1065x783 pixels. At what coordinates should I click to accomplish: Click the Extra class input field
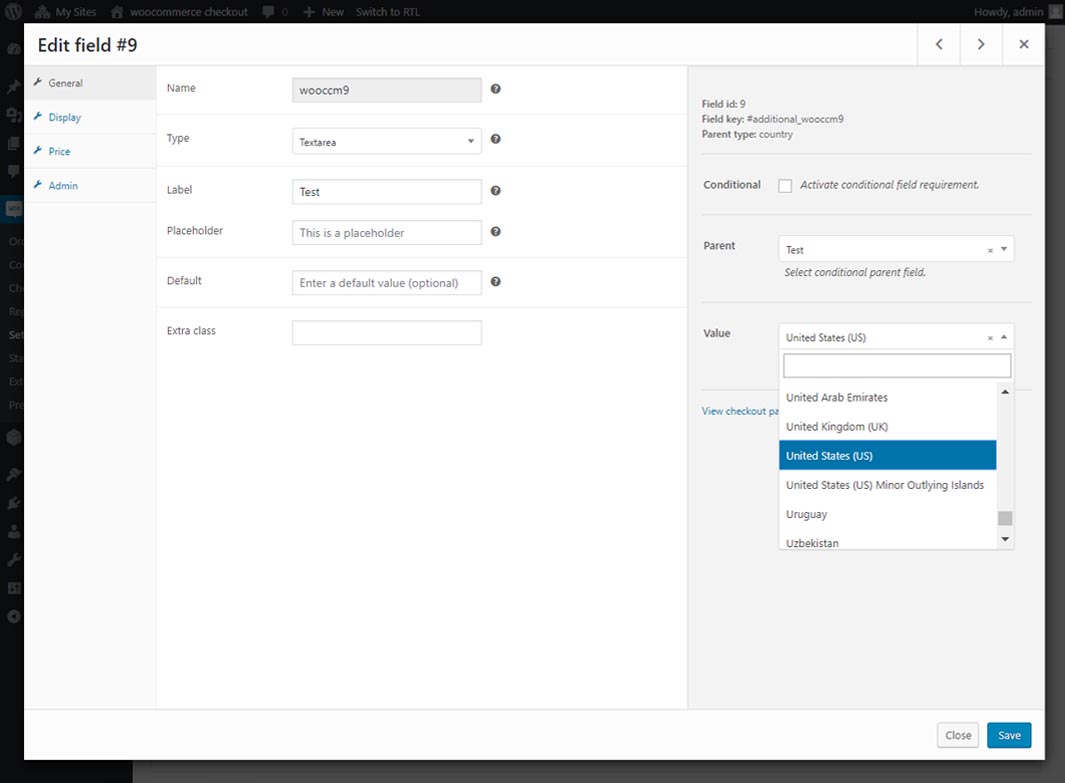[x=386, y=333]
